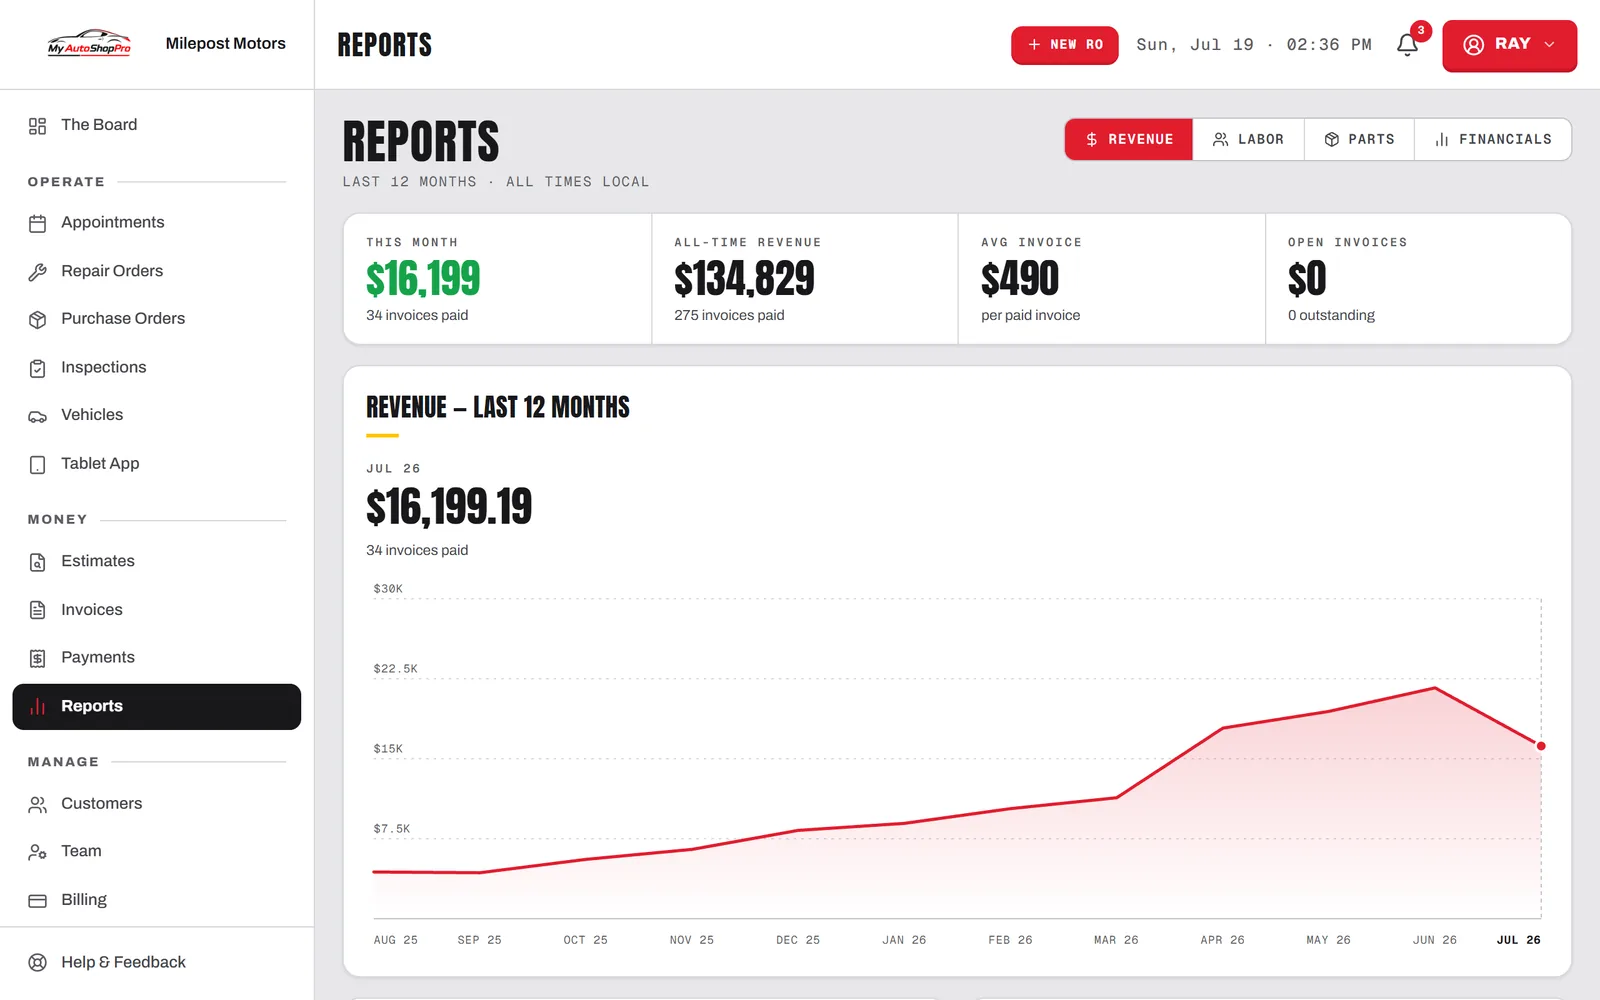Open Vehicles car icon
This screenshot has height=1000, width=1600.
(37, 416)
